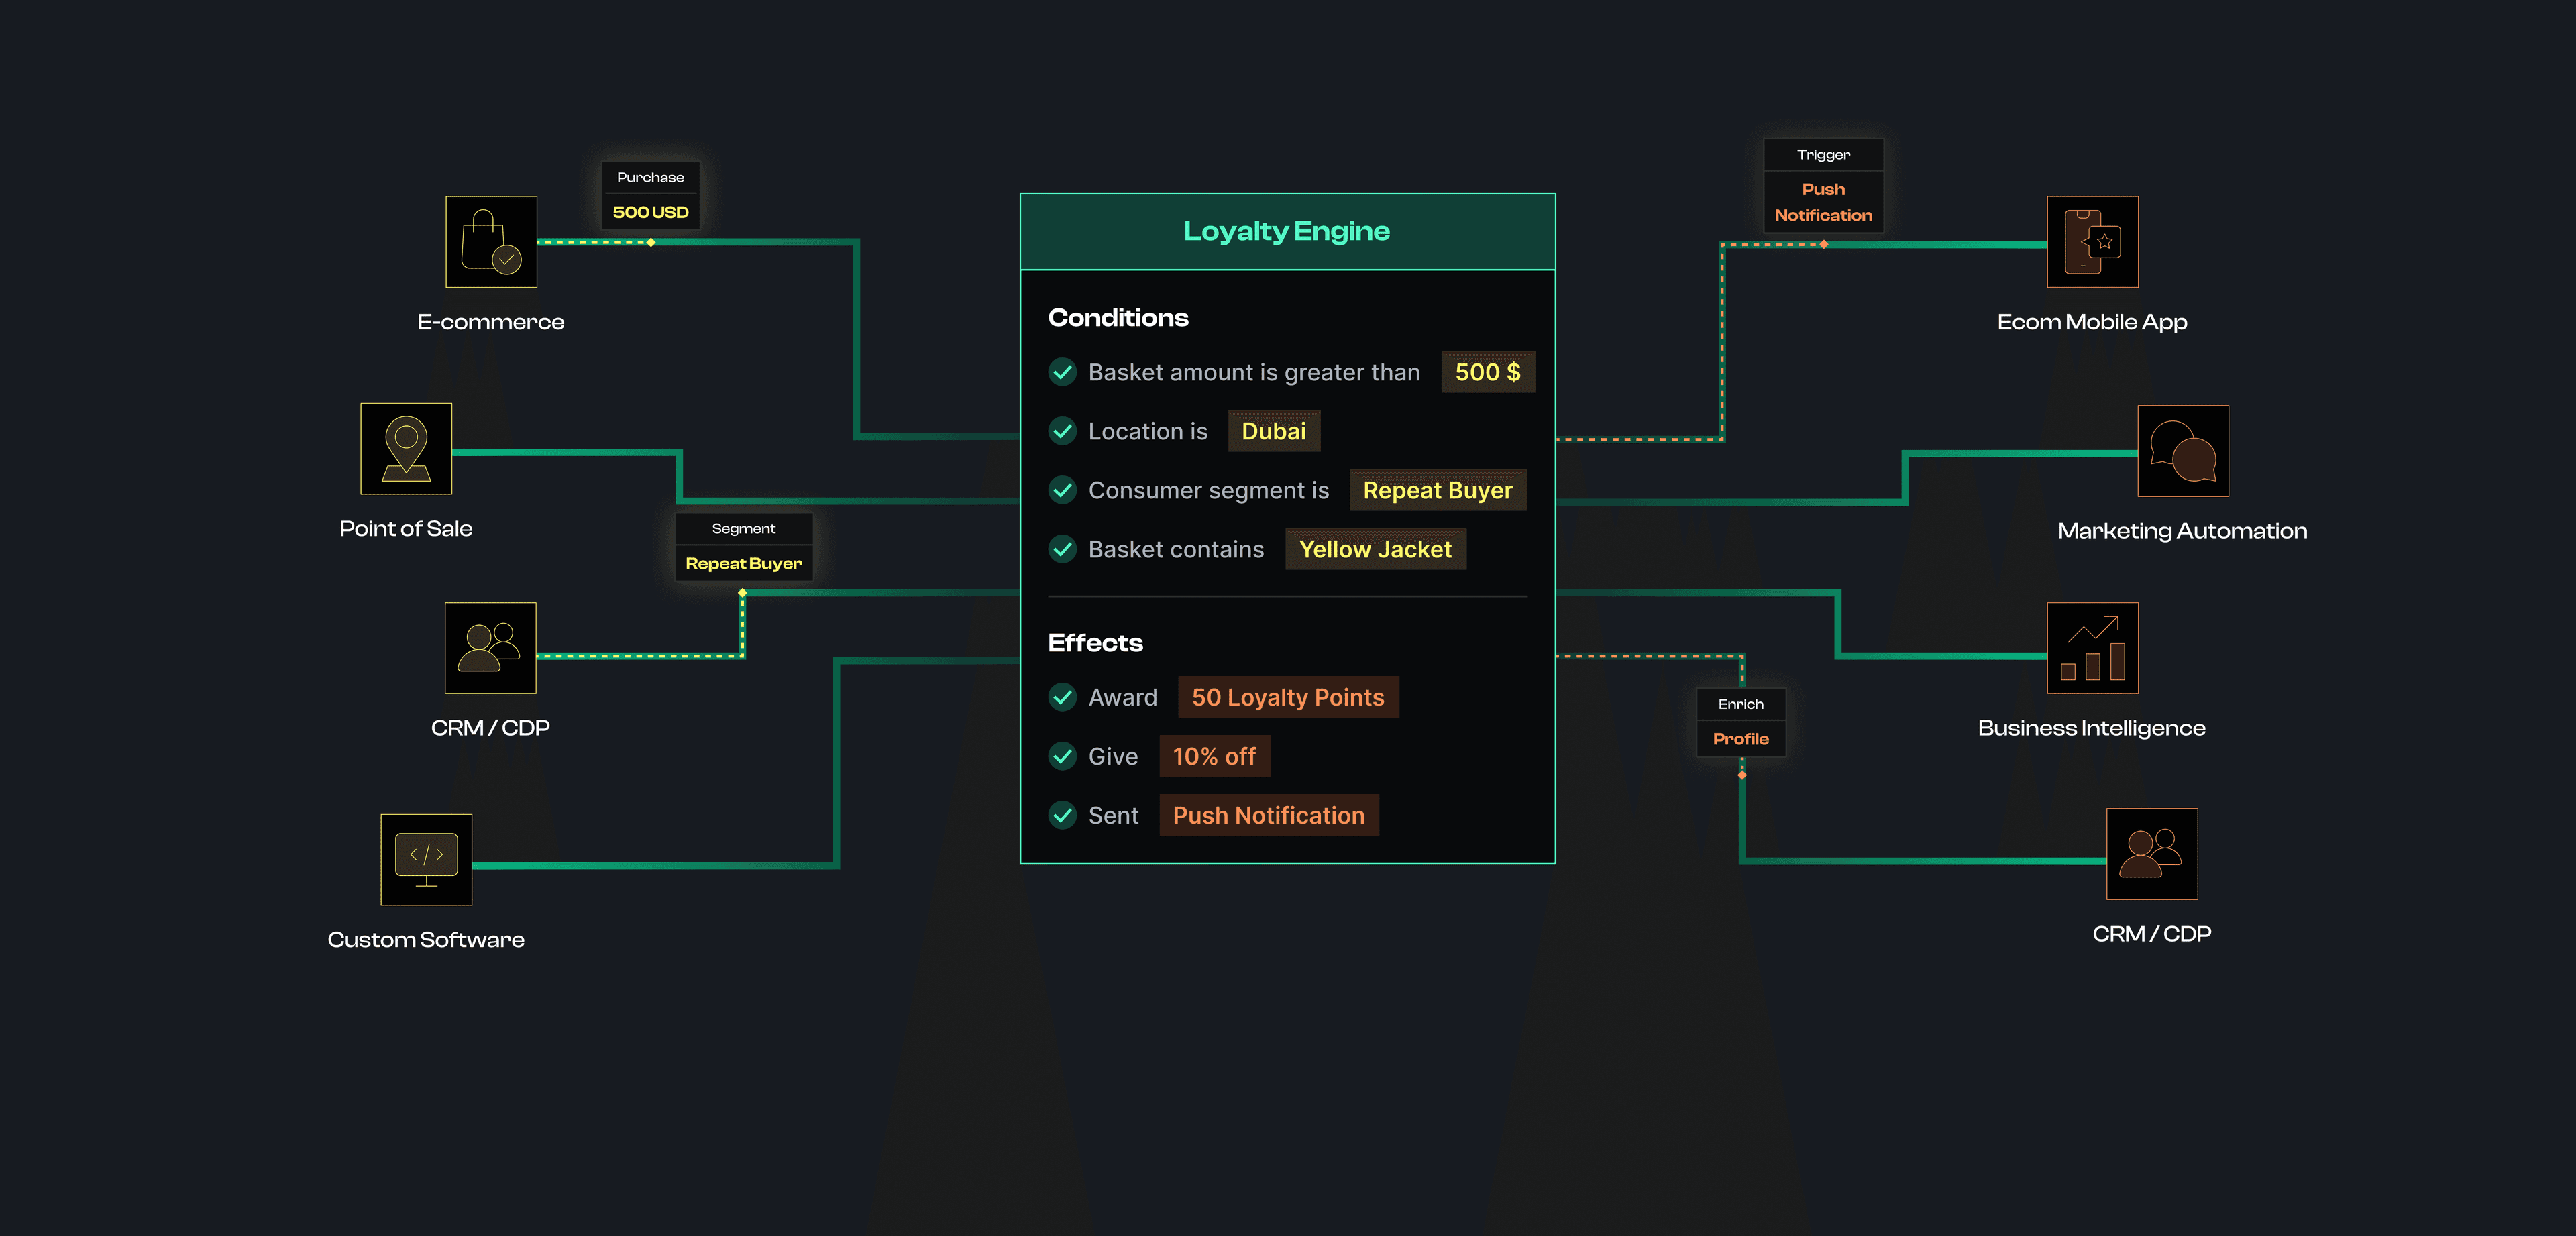
Task: Click the Custom Software code monitor icon
Action: pyautogui.click(x=426, y=860)
